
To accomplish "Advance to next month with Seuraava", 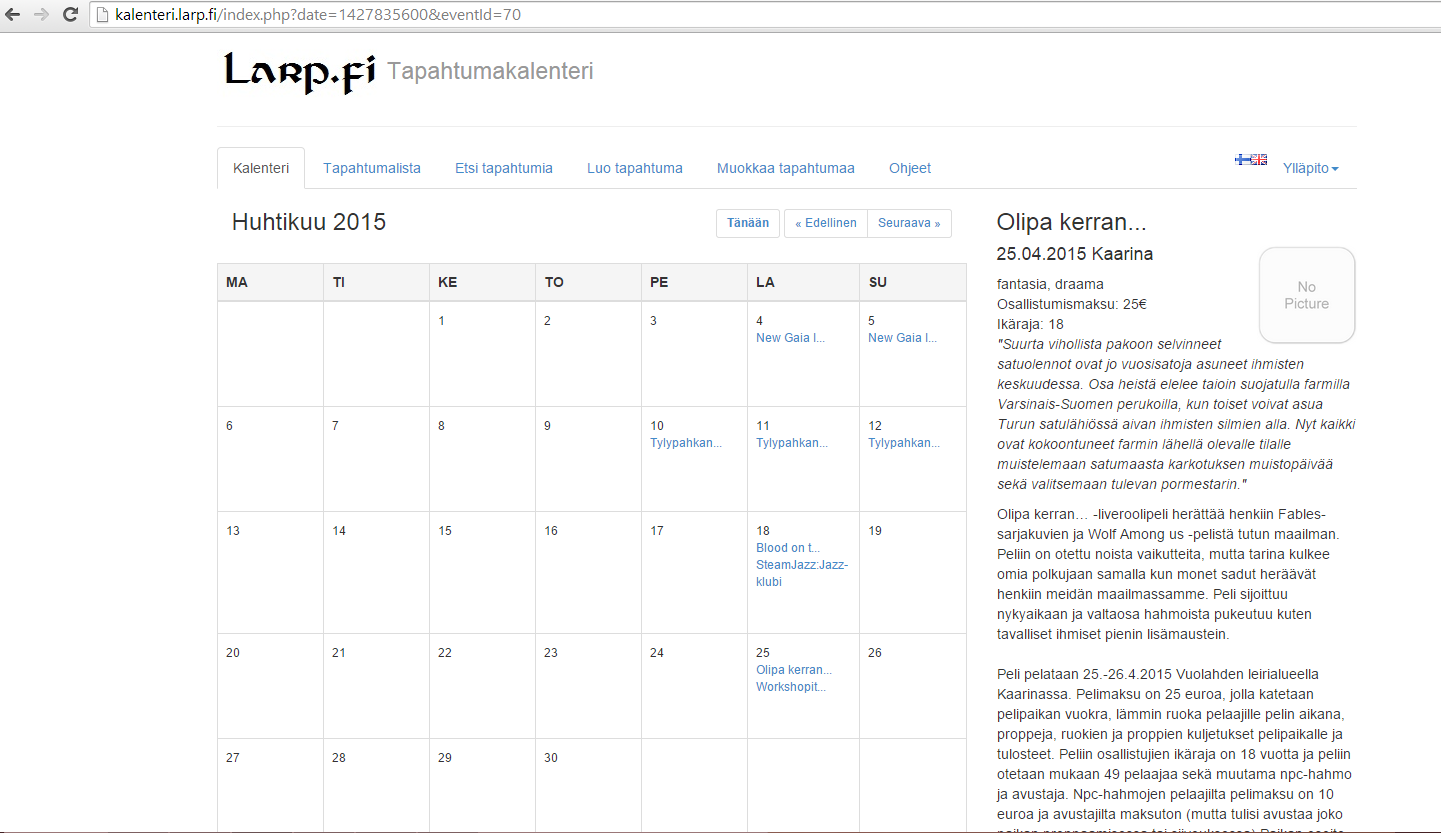I will click(x=909, y=223).
